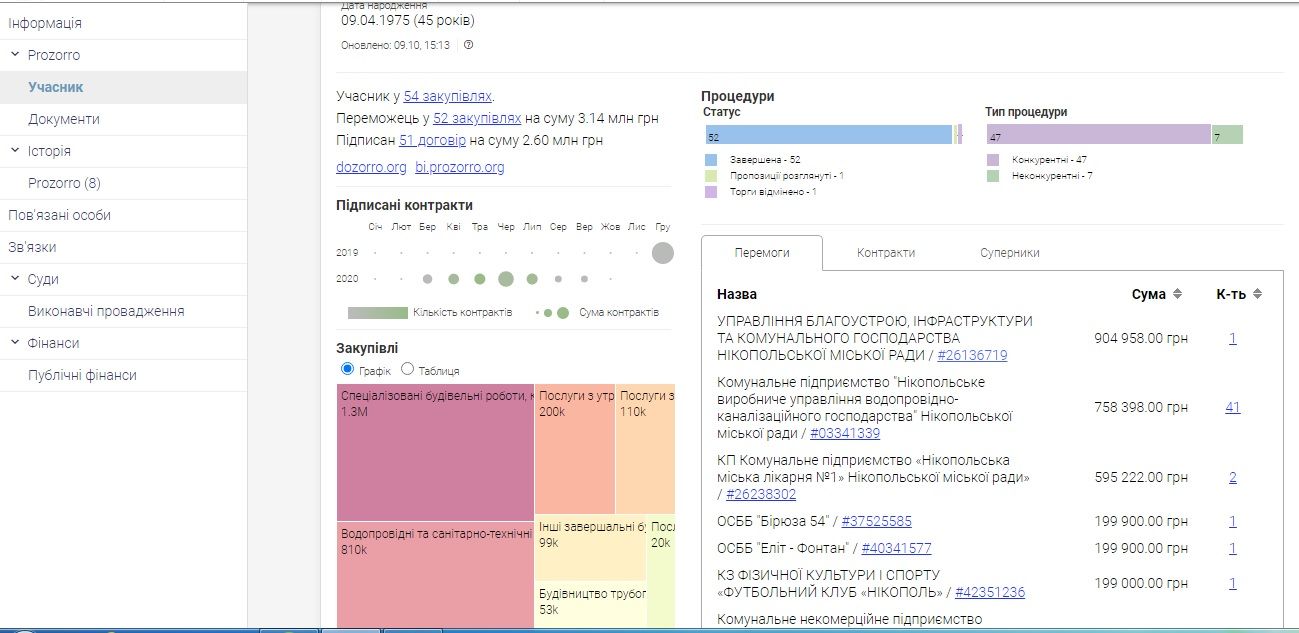Screen dimensions: 1299x633
Task: Open the Документи sidebar item
Action: click(64, 119)
